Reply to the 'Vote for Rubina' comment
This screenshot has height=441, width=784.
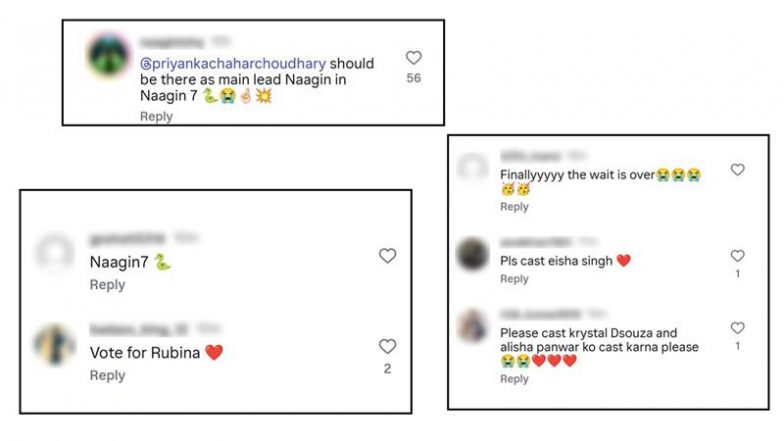pos(107,375)
